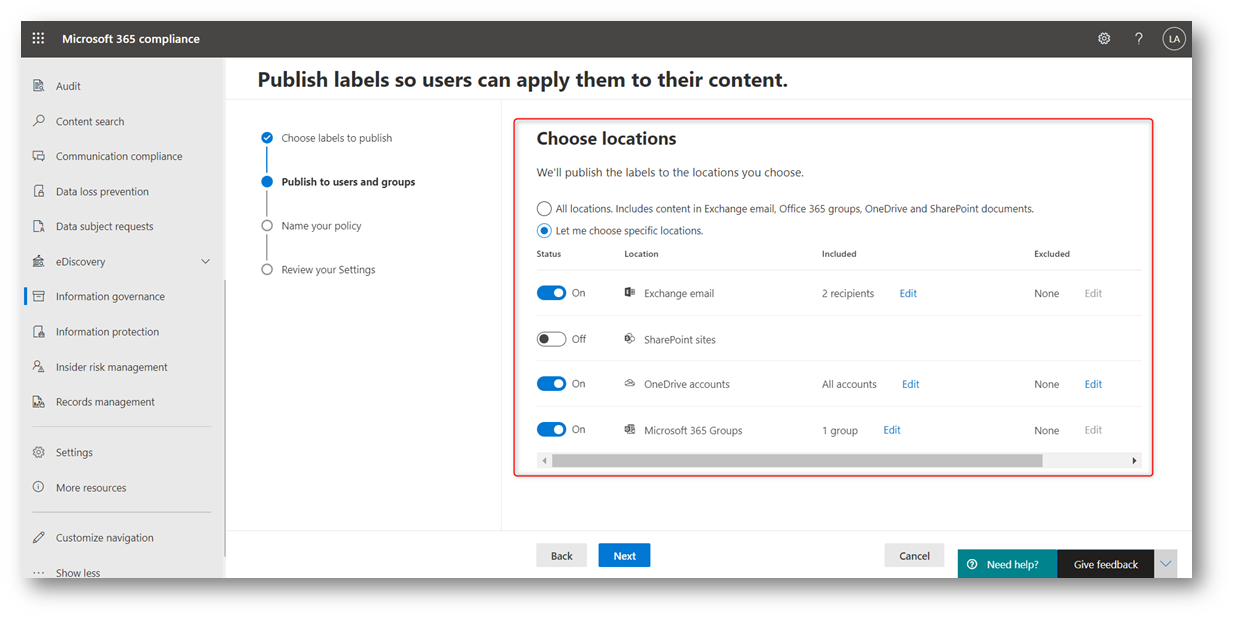Open More resources in the sidebar
1234x620 pixels.
[91, 487]
